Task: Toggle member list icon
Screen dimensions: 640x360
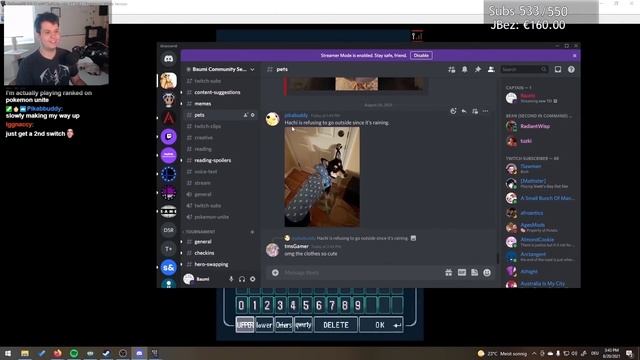Action: coord(491,69)
